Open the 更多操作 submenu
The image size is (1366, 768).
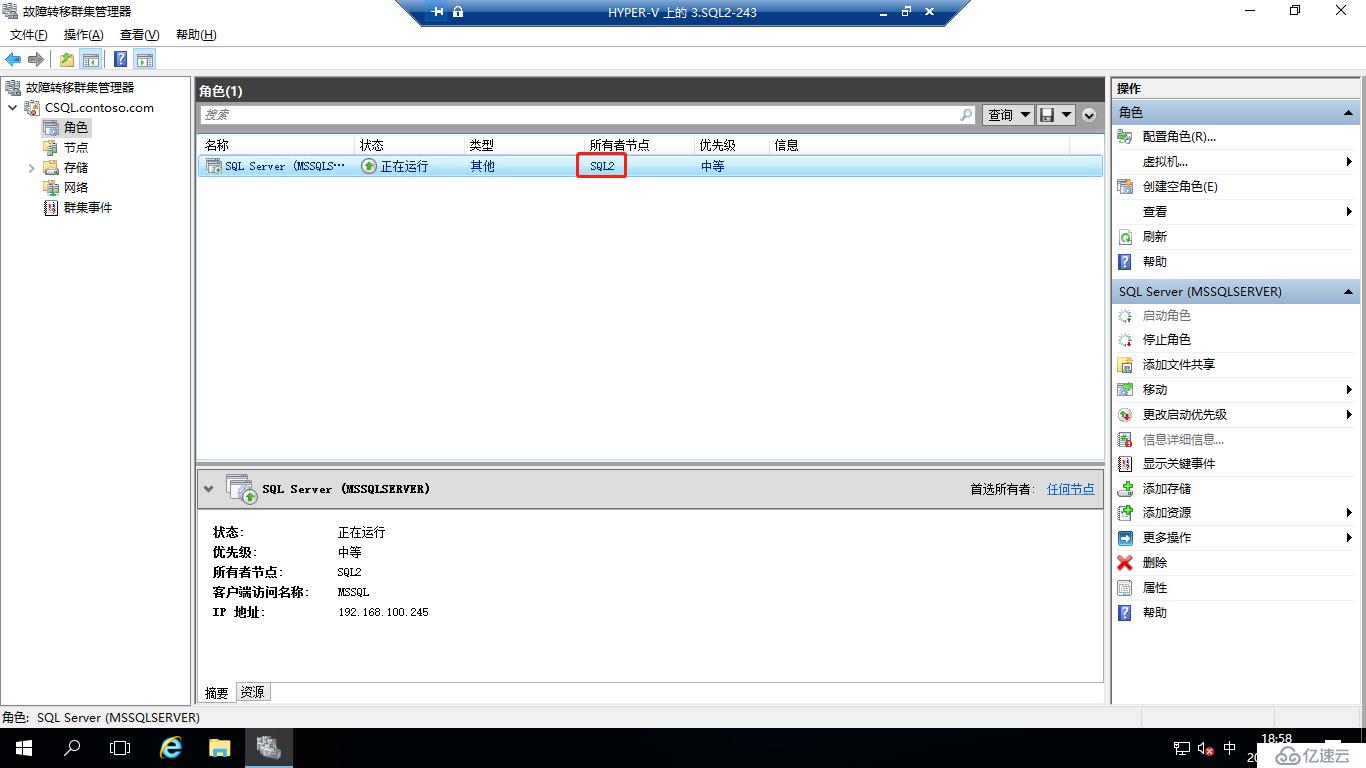tap(1167, 538)
